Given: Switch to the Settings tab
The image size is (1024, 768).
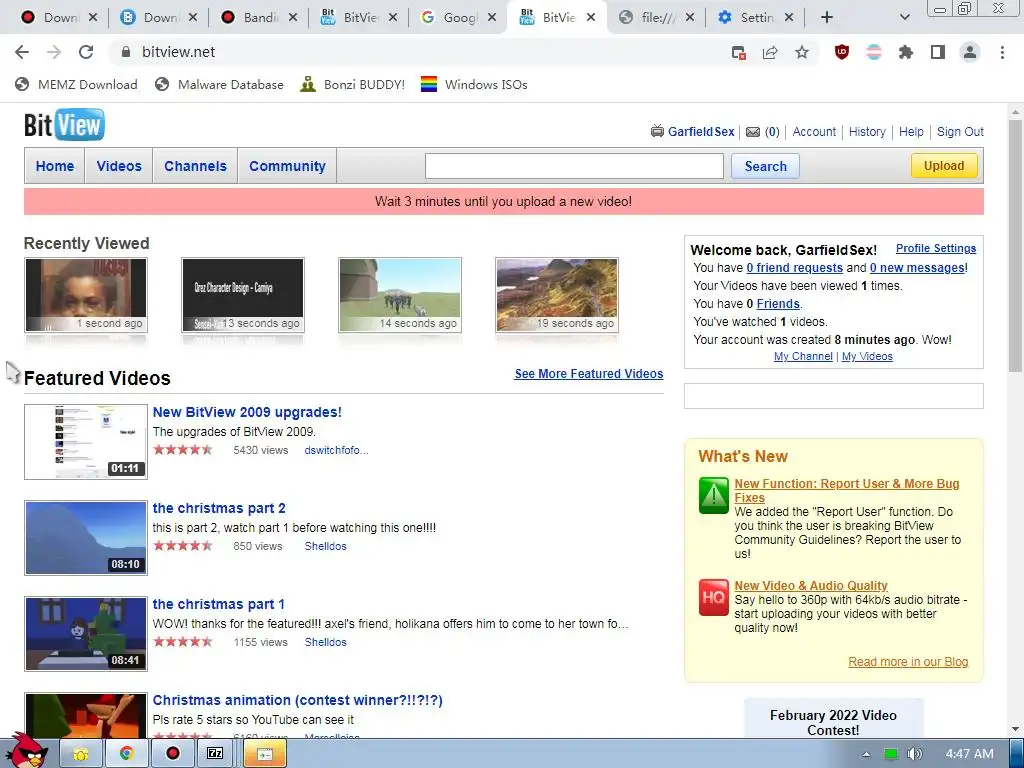Looking at the screenshot, I should point(756,18).
